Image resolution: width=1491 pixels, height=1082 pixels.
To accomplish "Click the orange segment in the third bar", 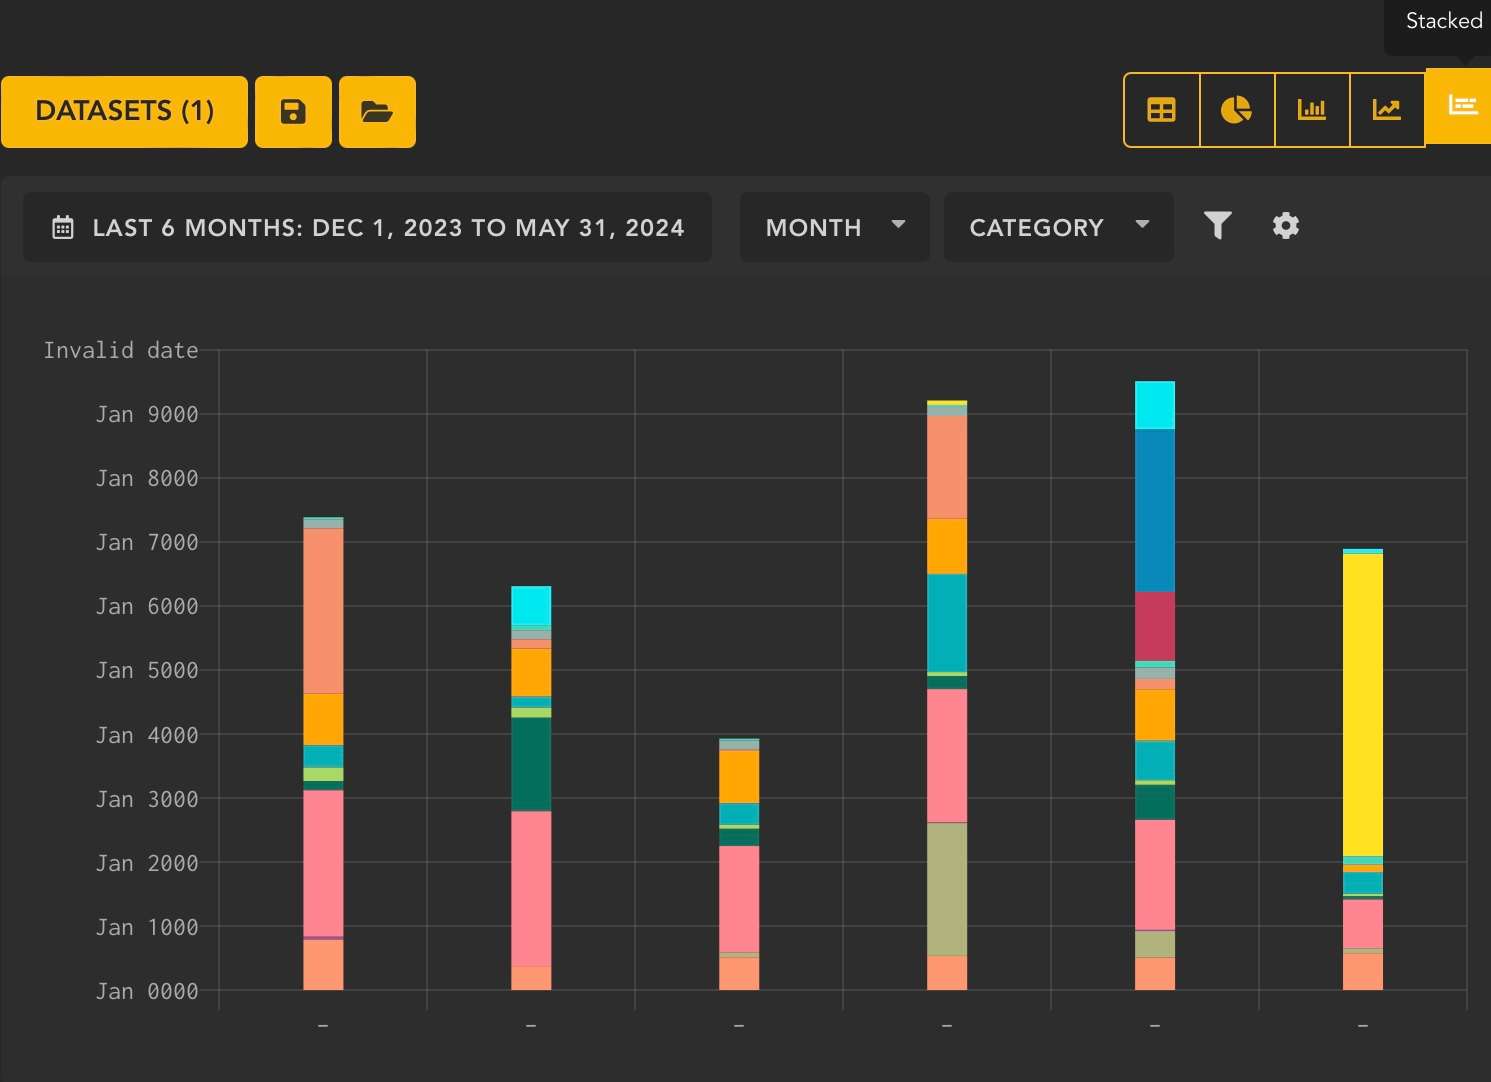I will (739, 777).
